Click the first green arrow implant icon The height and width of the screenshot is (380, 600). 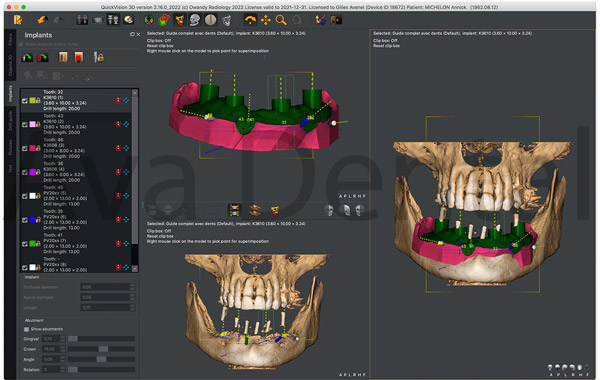pos(27,57)
